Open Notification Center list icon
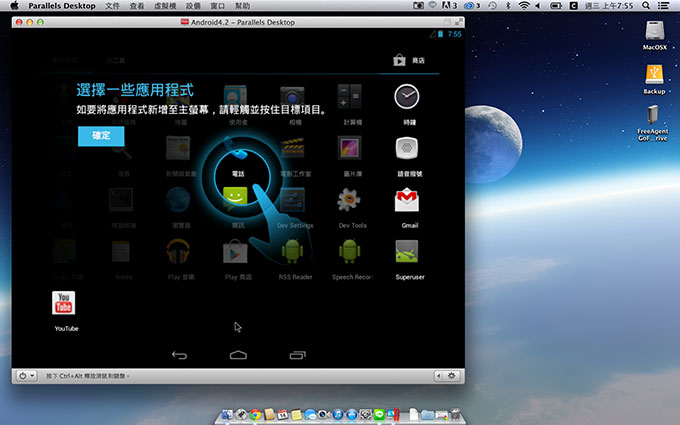This screenshot has height=425, width=680. 663,6
